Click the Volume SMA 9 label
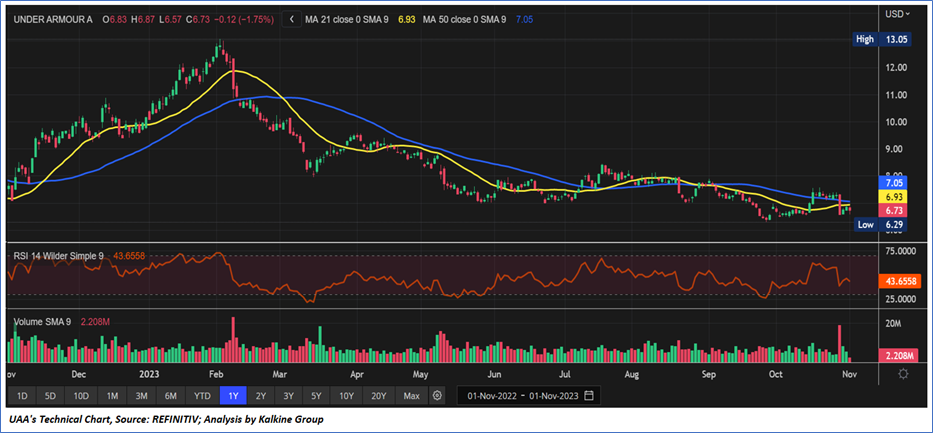The width and height of the screenshot is (933, 433). pyautogui.click(x=42, y=322)
